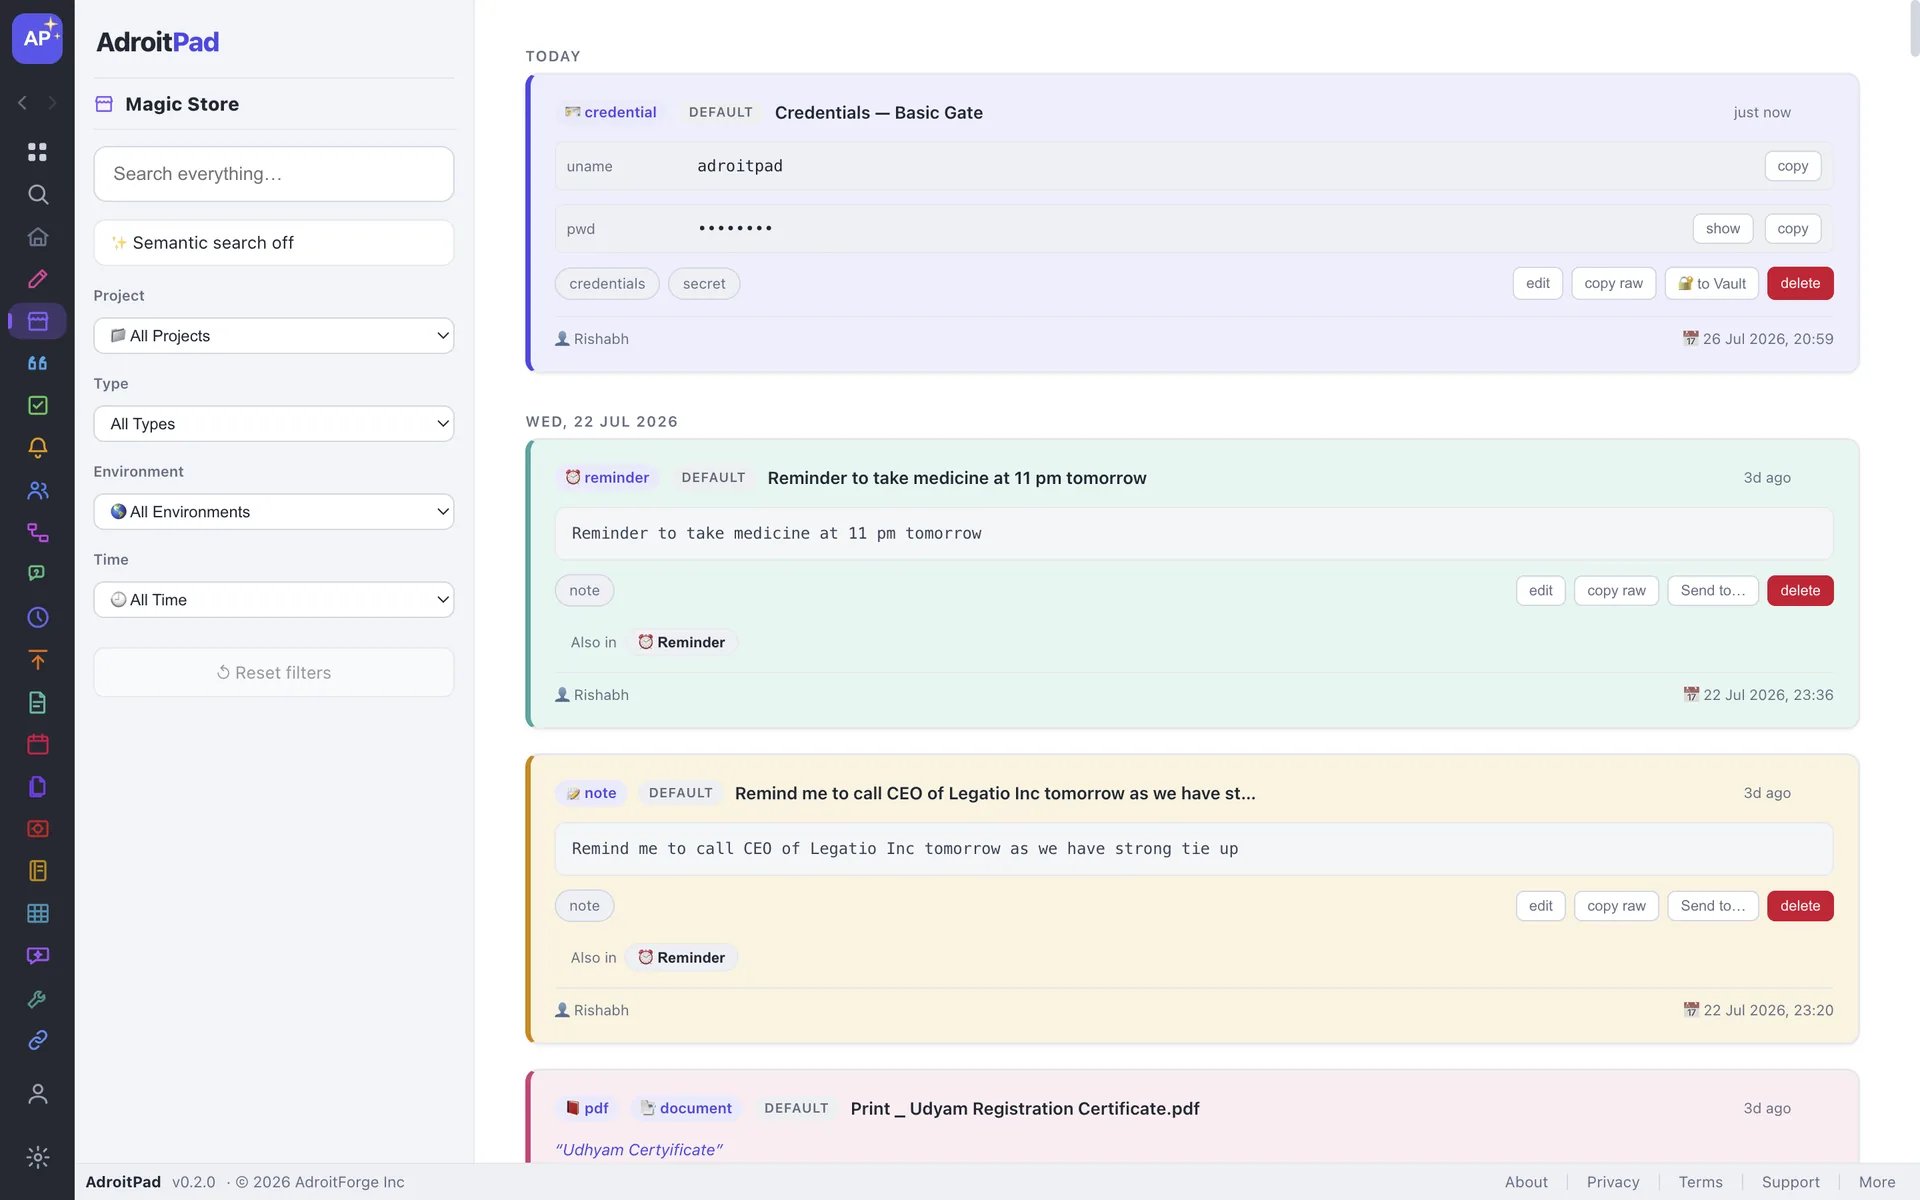This screenshot has height=1200, width=1920.
Task: Open the More footer menu
Action: (1877, 1182)
